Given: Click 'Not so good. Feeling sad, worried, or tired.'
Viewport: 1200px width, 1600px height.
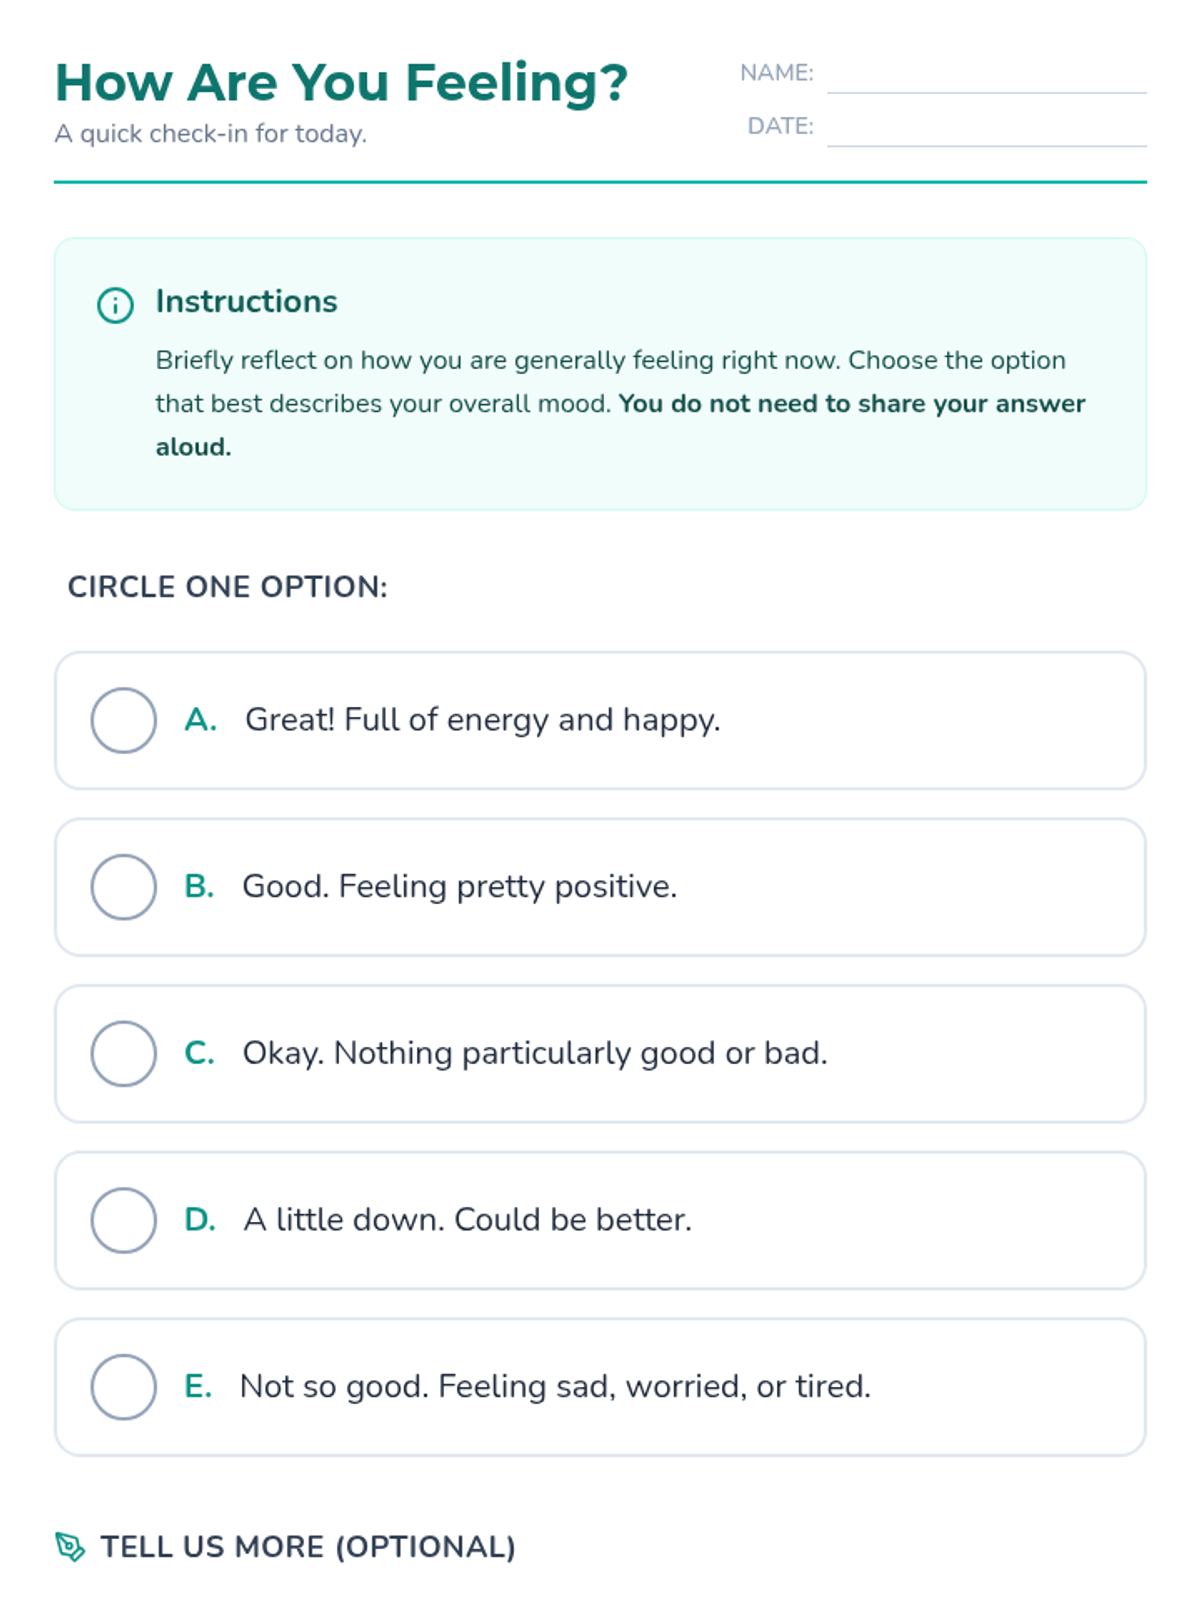Looking at the screenshot, I should click(555, 1387).
